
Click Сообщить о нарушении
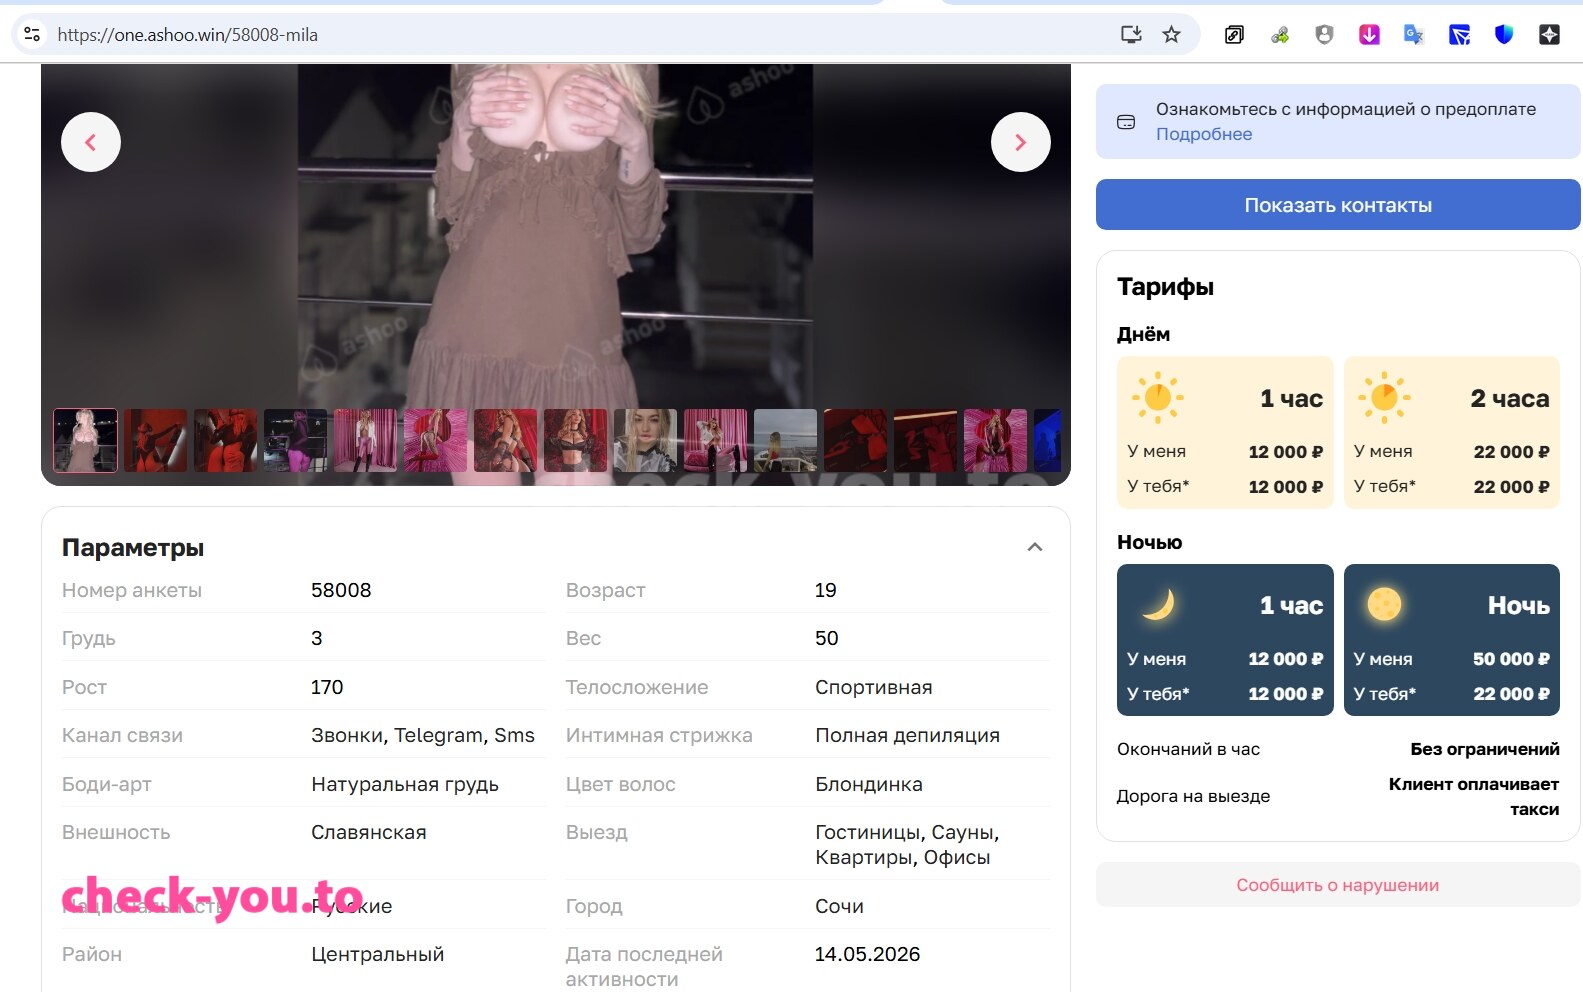tap(1338, 885)
